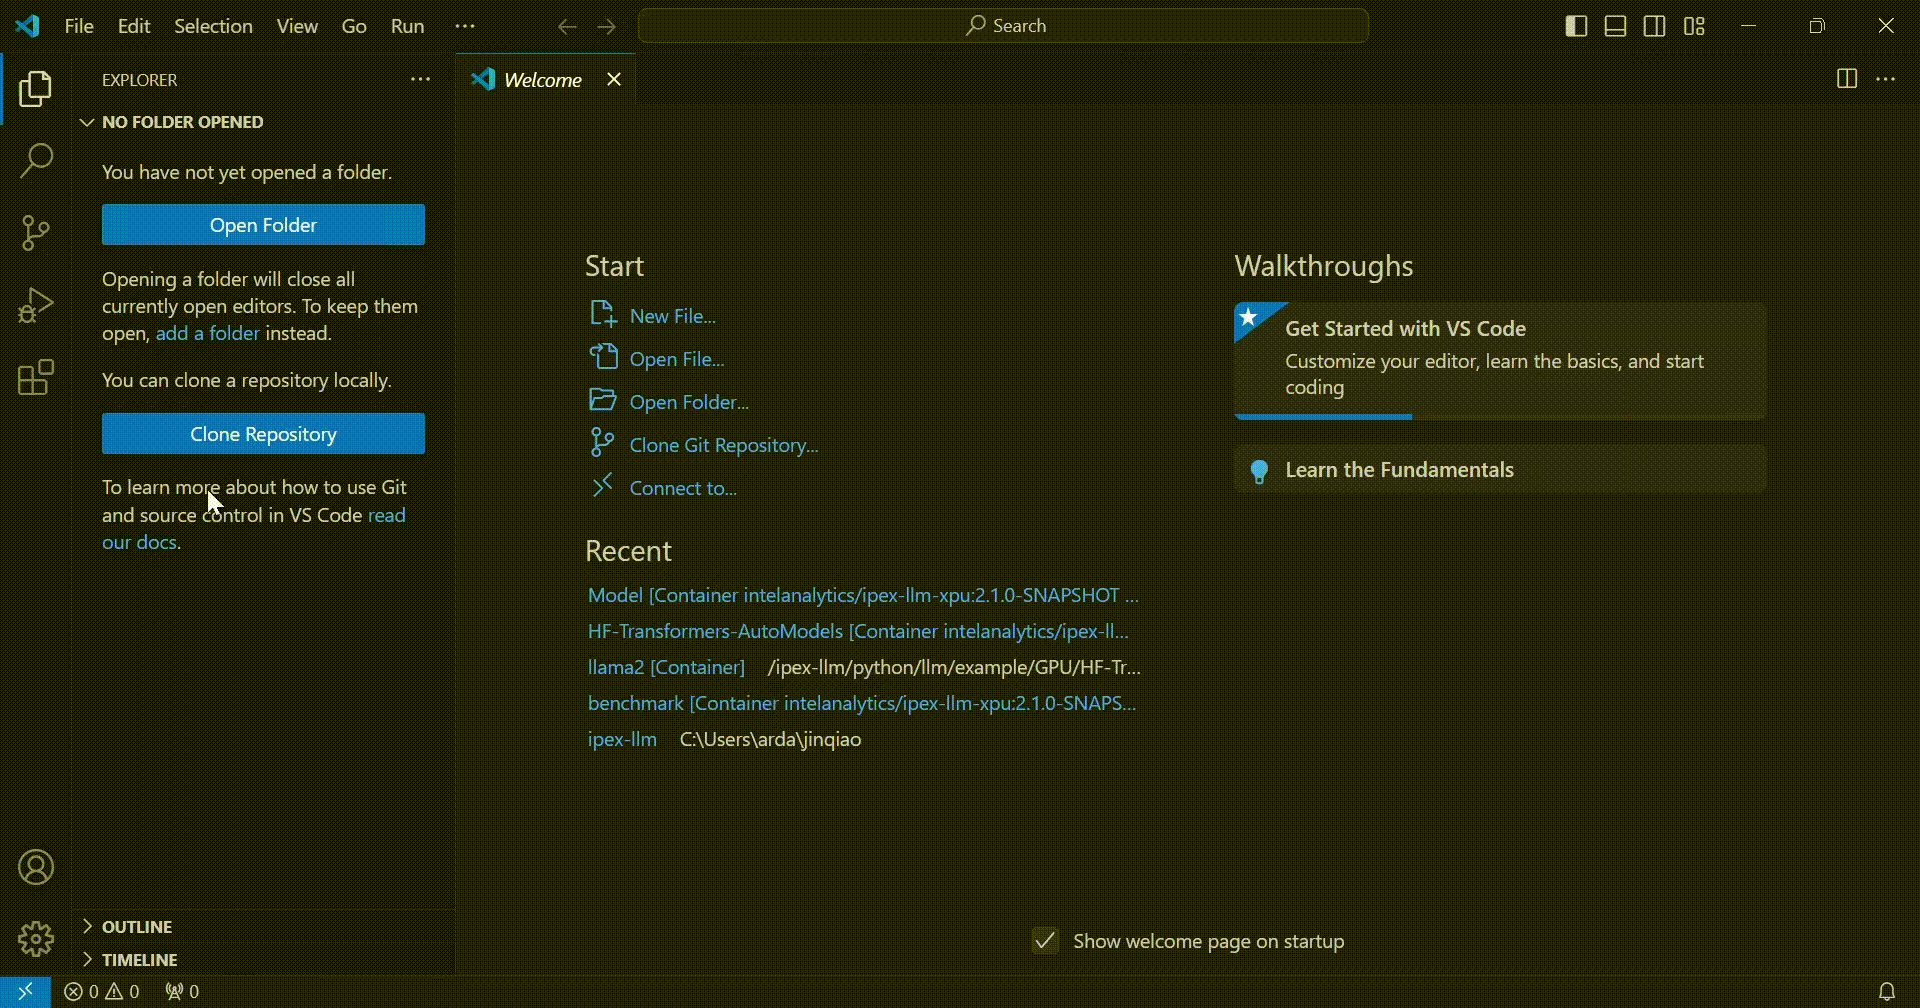Viewport: 1920px width, 1008px height.
Task: Show errors and warnings count in status bar
Action: point(102,991)
